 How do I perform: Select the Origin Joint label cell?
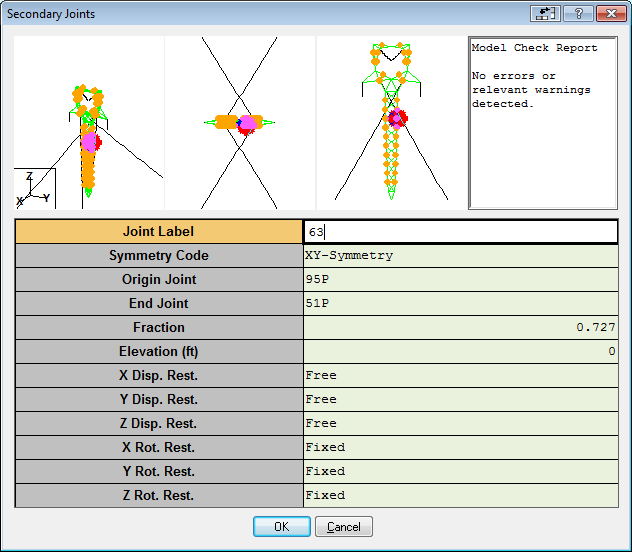click(159, 280)
